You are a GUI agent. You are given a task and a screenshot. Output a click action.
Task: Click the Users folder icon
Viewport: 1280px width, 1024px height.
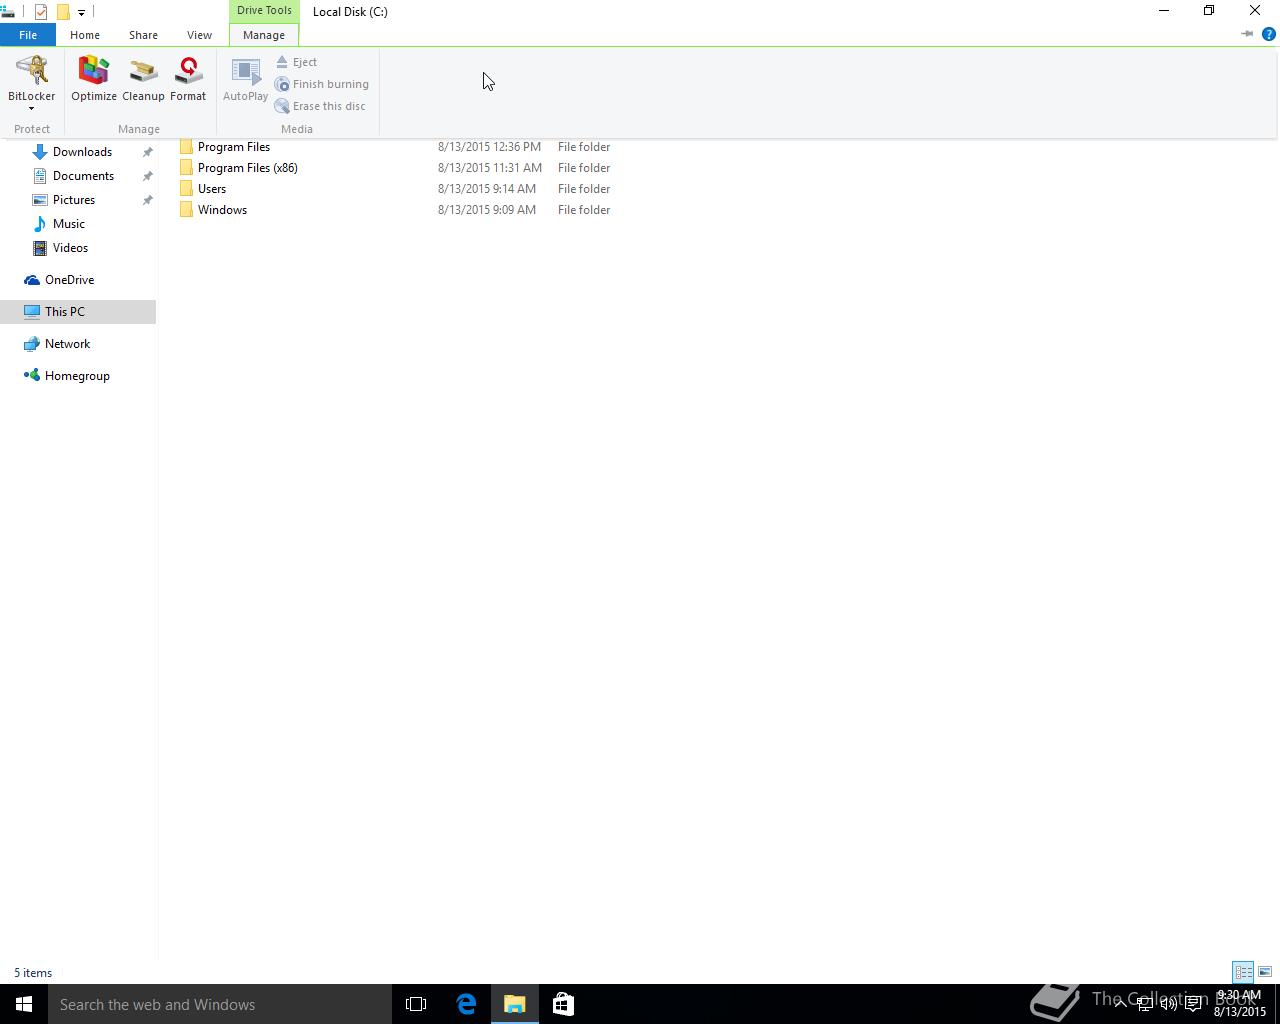click(x=186, y=189)
